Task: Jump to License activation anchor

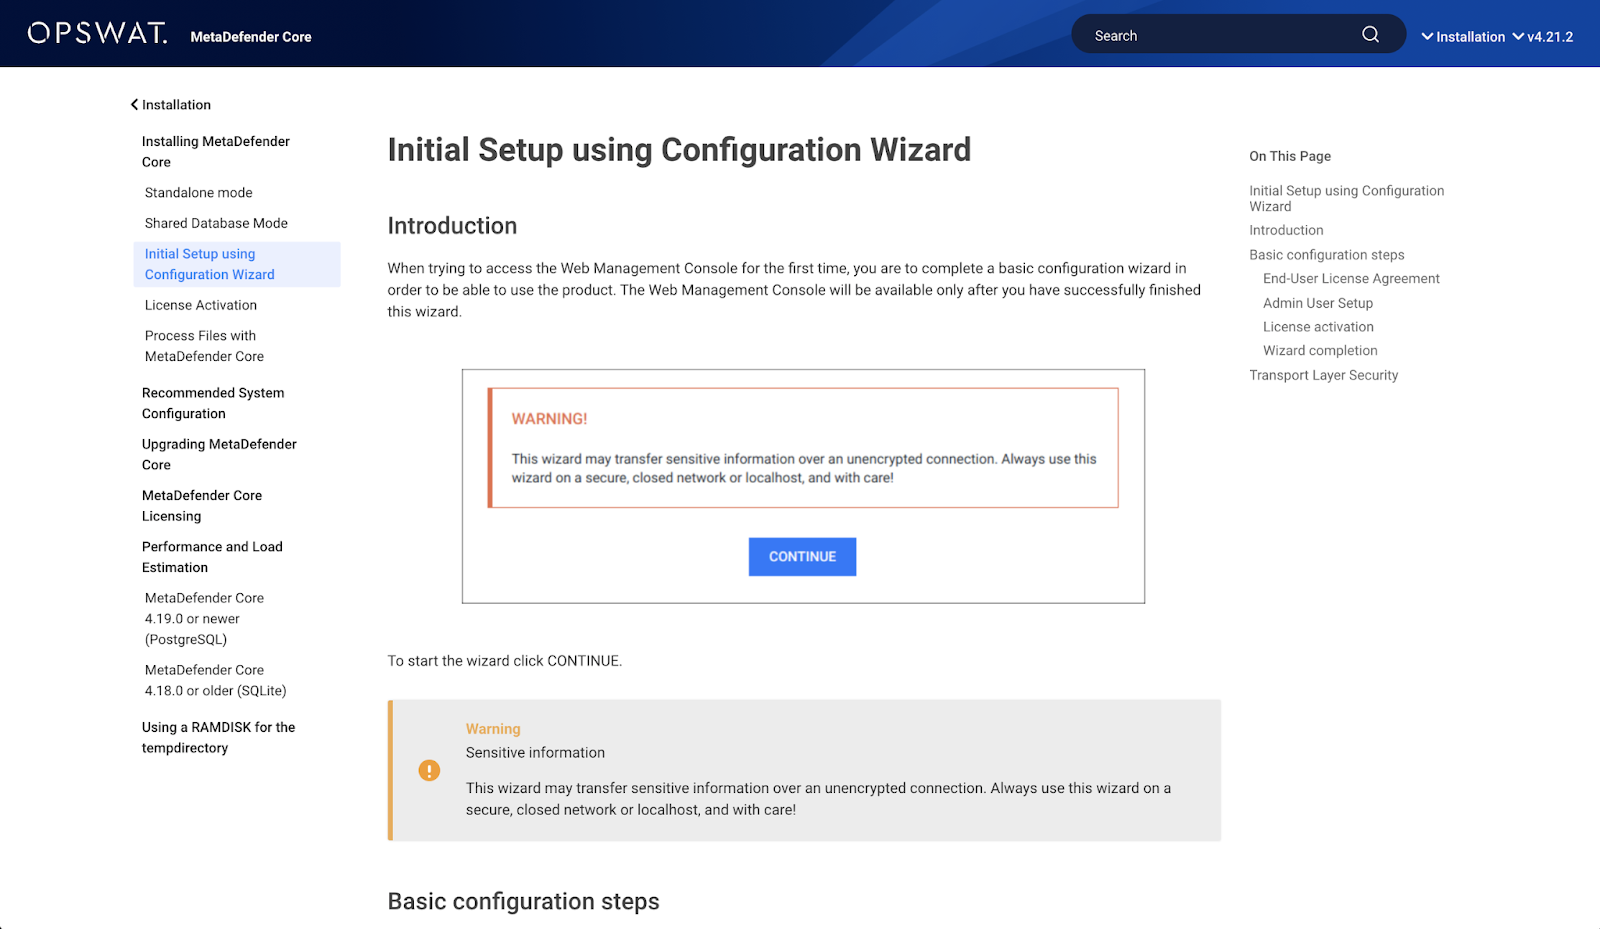Action: point(1318,327)
